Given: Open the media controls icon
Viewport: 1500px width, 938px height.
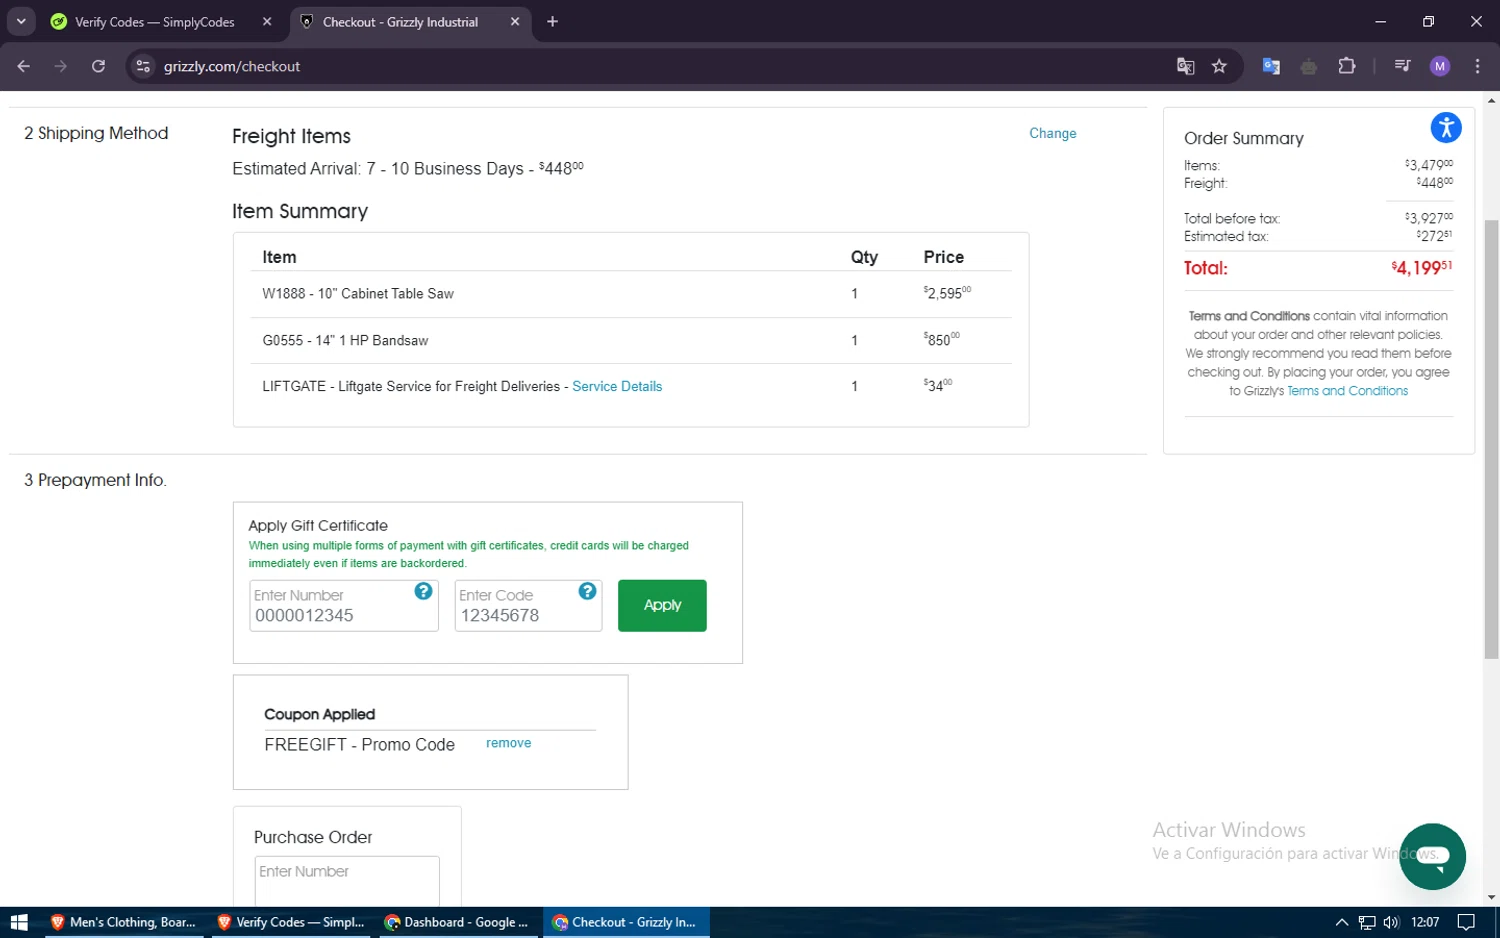Looking at the screenshot, I should coord(1402,66).
